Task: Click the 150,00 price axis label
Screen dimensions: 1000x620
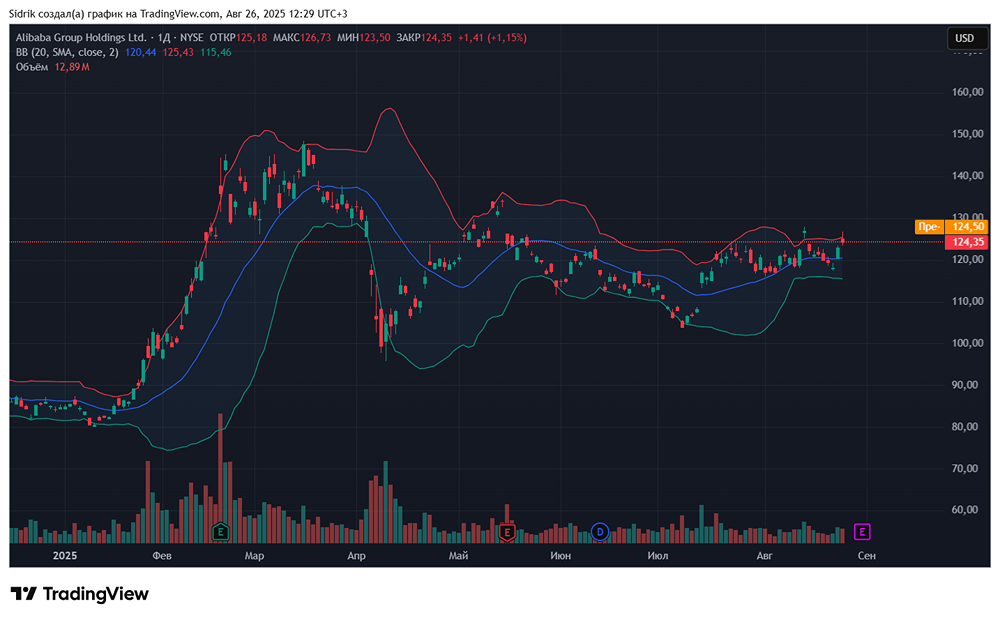Action: click(967, 134)
